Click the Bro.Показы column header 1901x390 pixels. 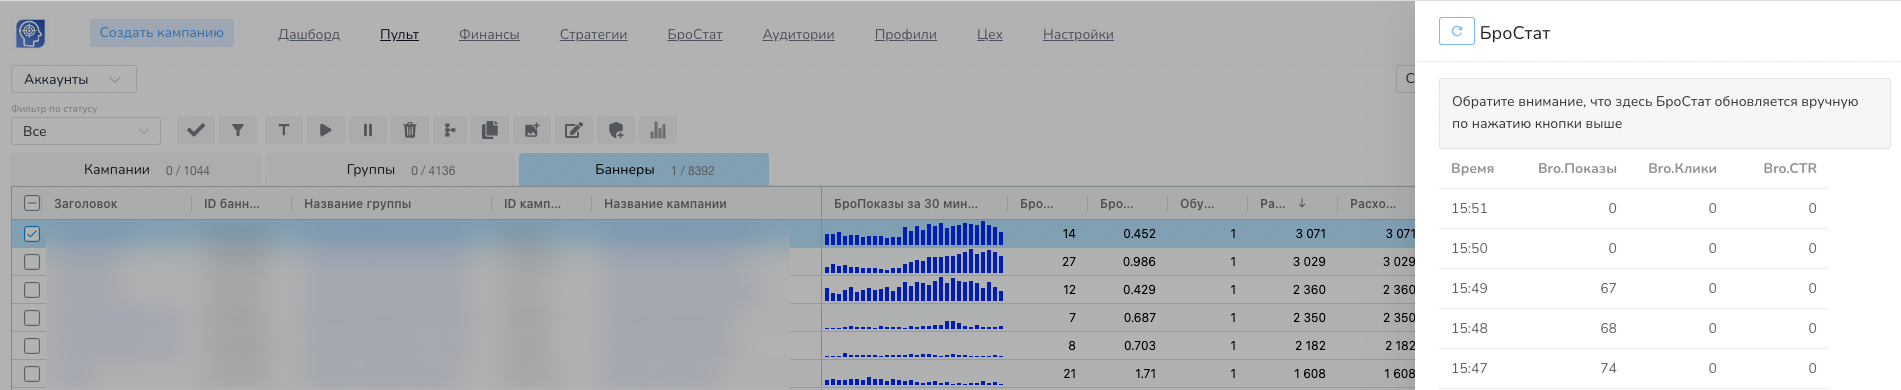click(1577, 168)
